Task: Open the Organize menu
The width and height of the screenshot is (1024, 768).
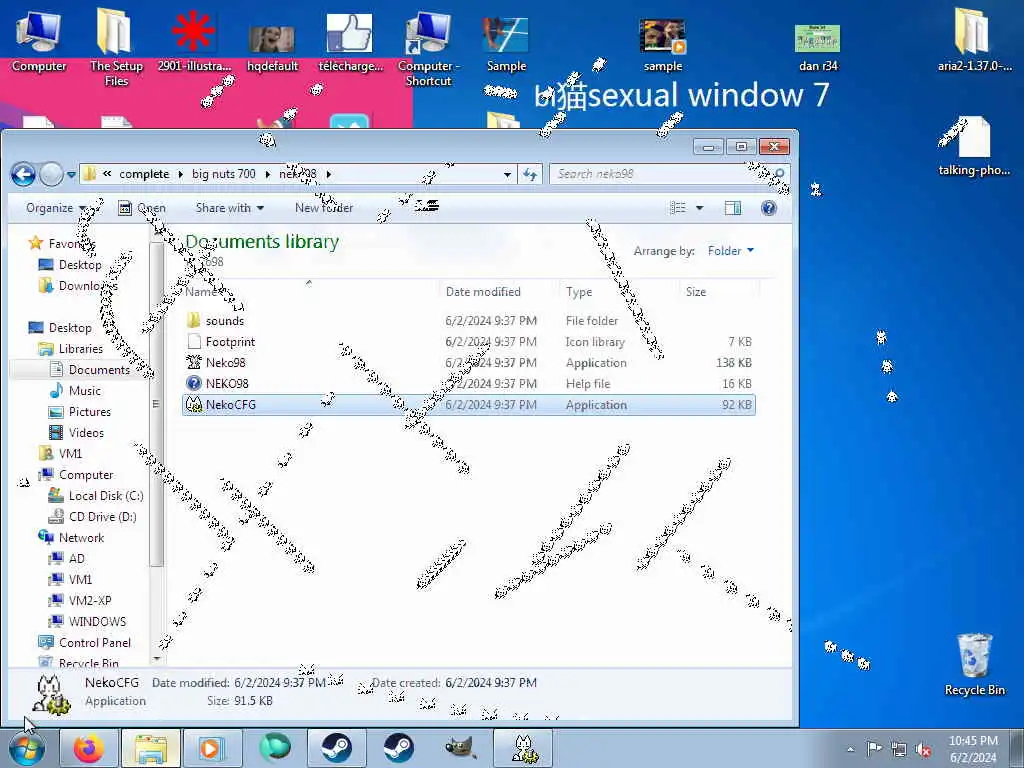Action: [x=55, y=208]
